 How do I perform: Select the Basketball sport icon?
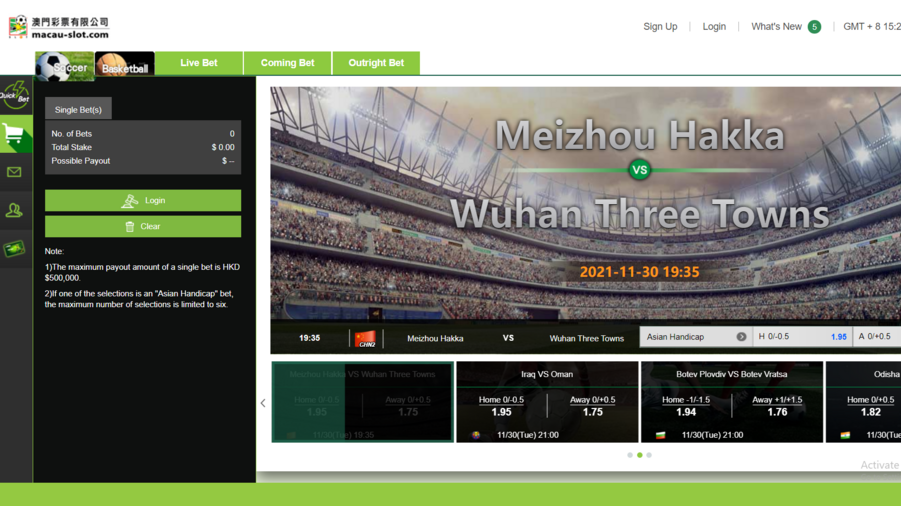click(125, 66)
